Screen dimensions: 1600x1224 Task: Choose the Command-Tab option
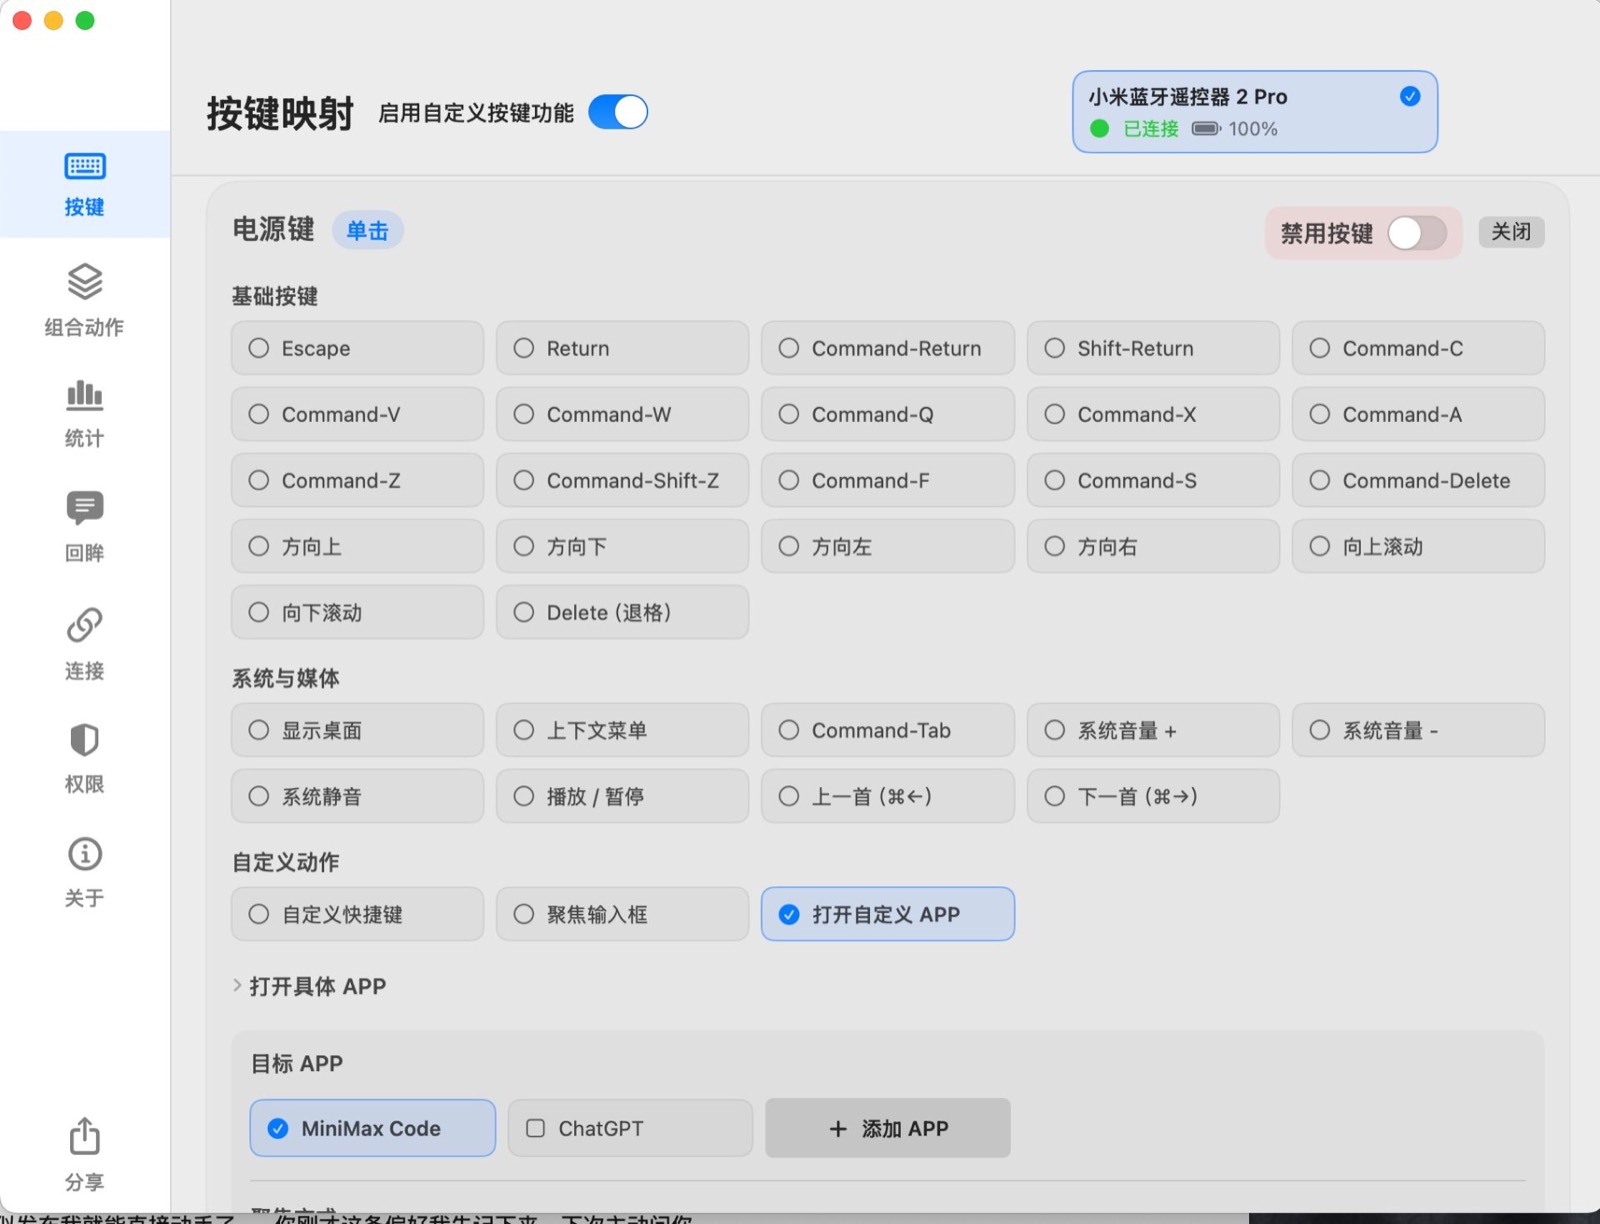(887, 730)
